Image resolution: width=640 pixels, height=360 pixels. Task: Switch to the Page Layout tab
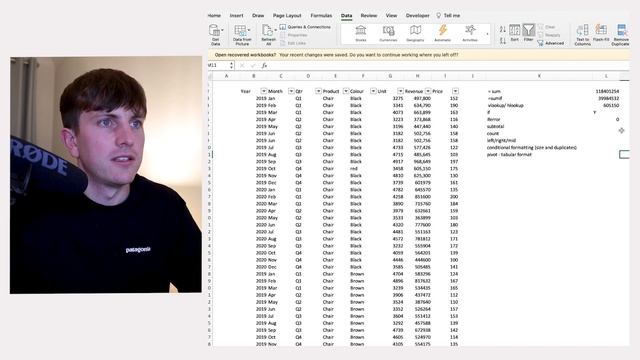(x=287, y=16)
